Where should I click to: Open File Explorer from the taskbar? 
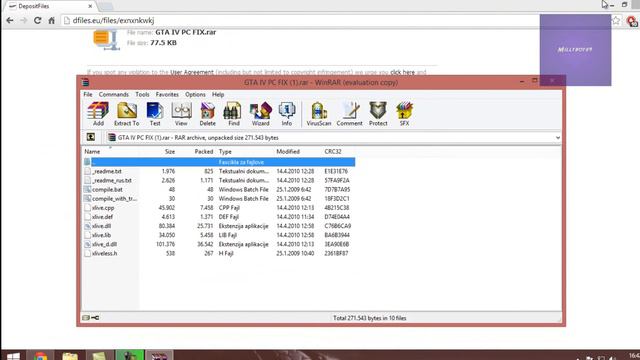(x=70, y=356)
